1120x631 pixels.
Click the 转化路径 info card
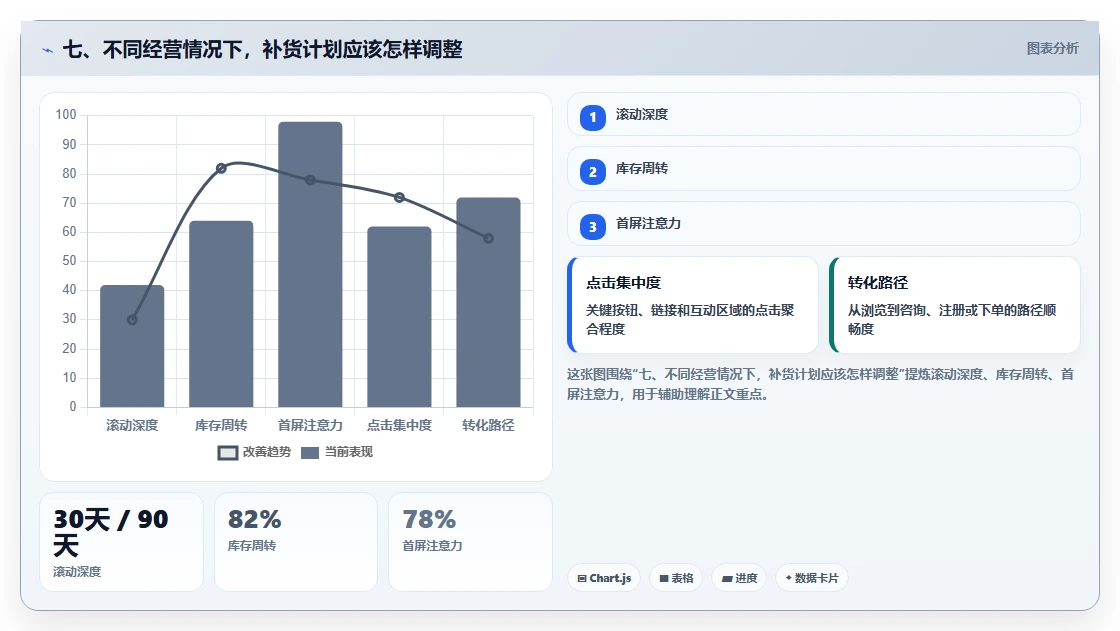coord(954,305)
